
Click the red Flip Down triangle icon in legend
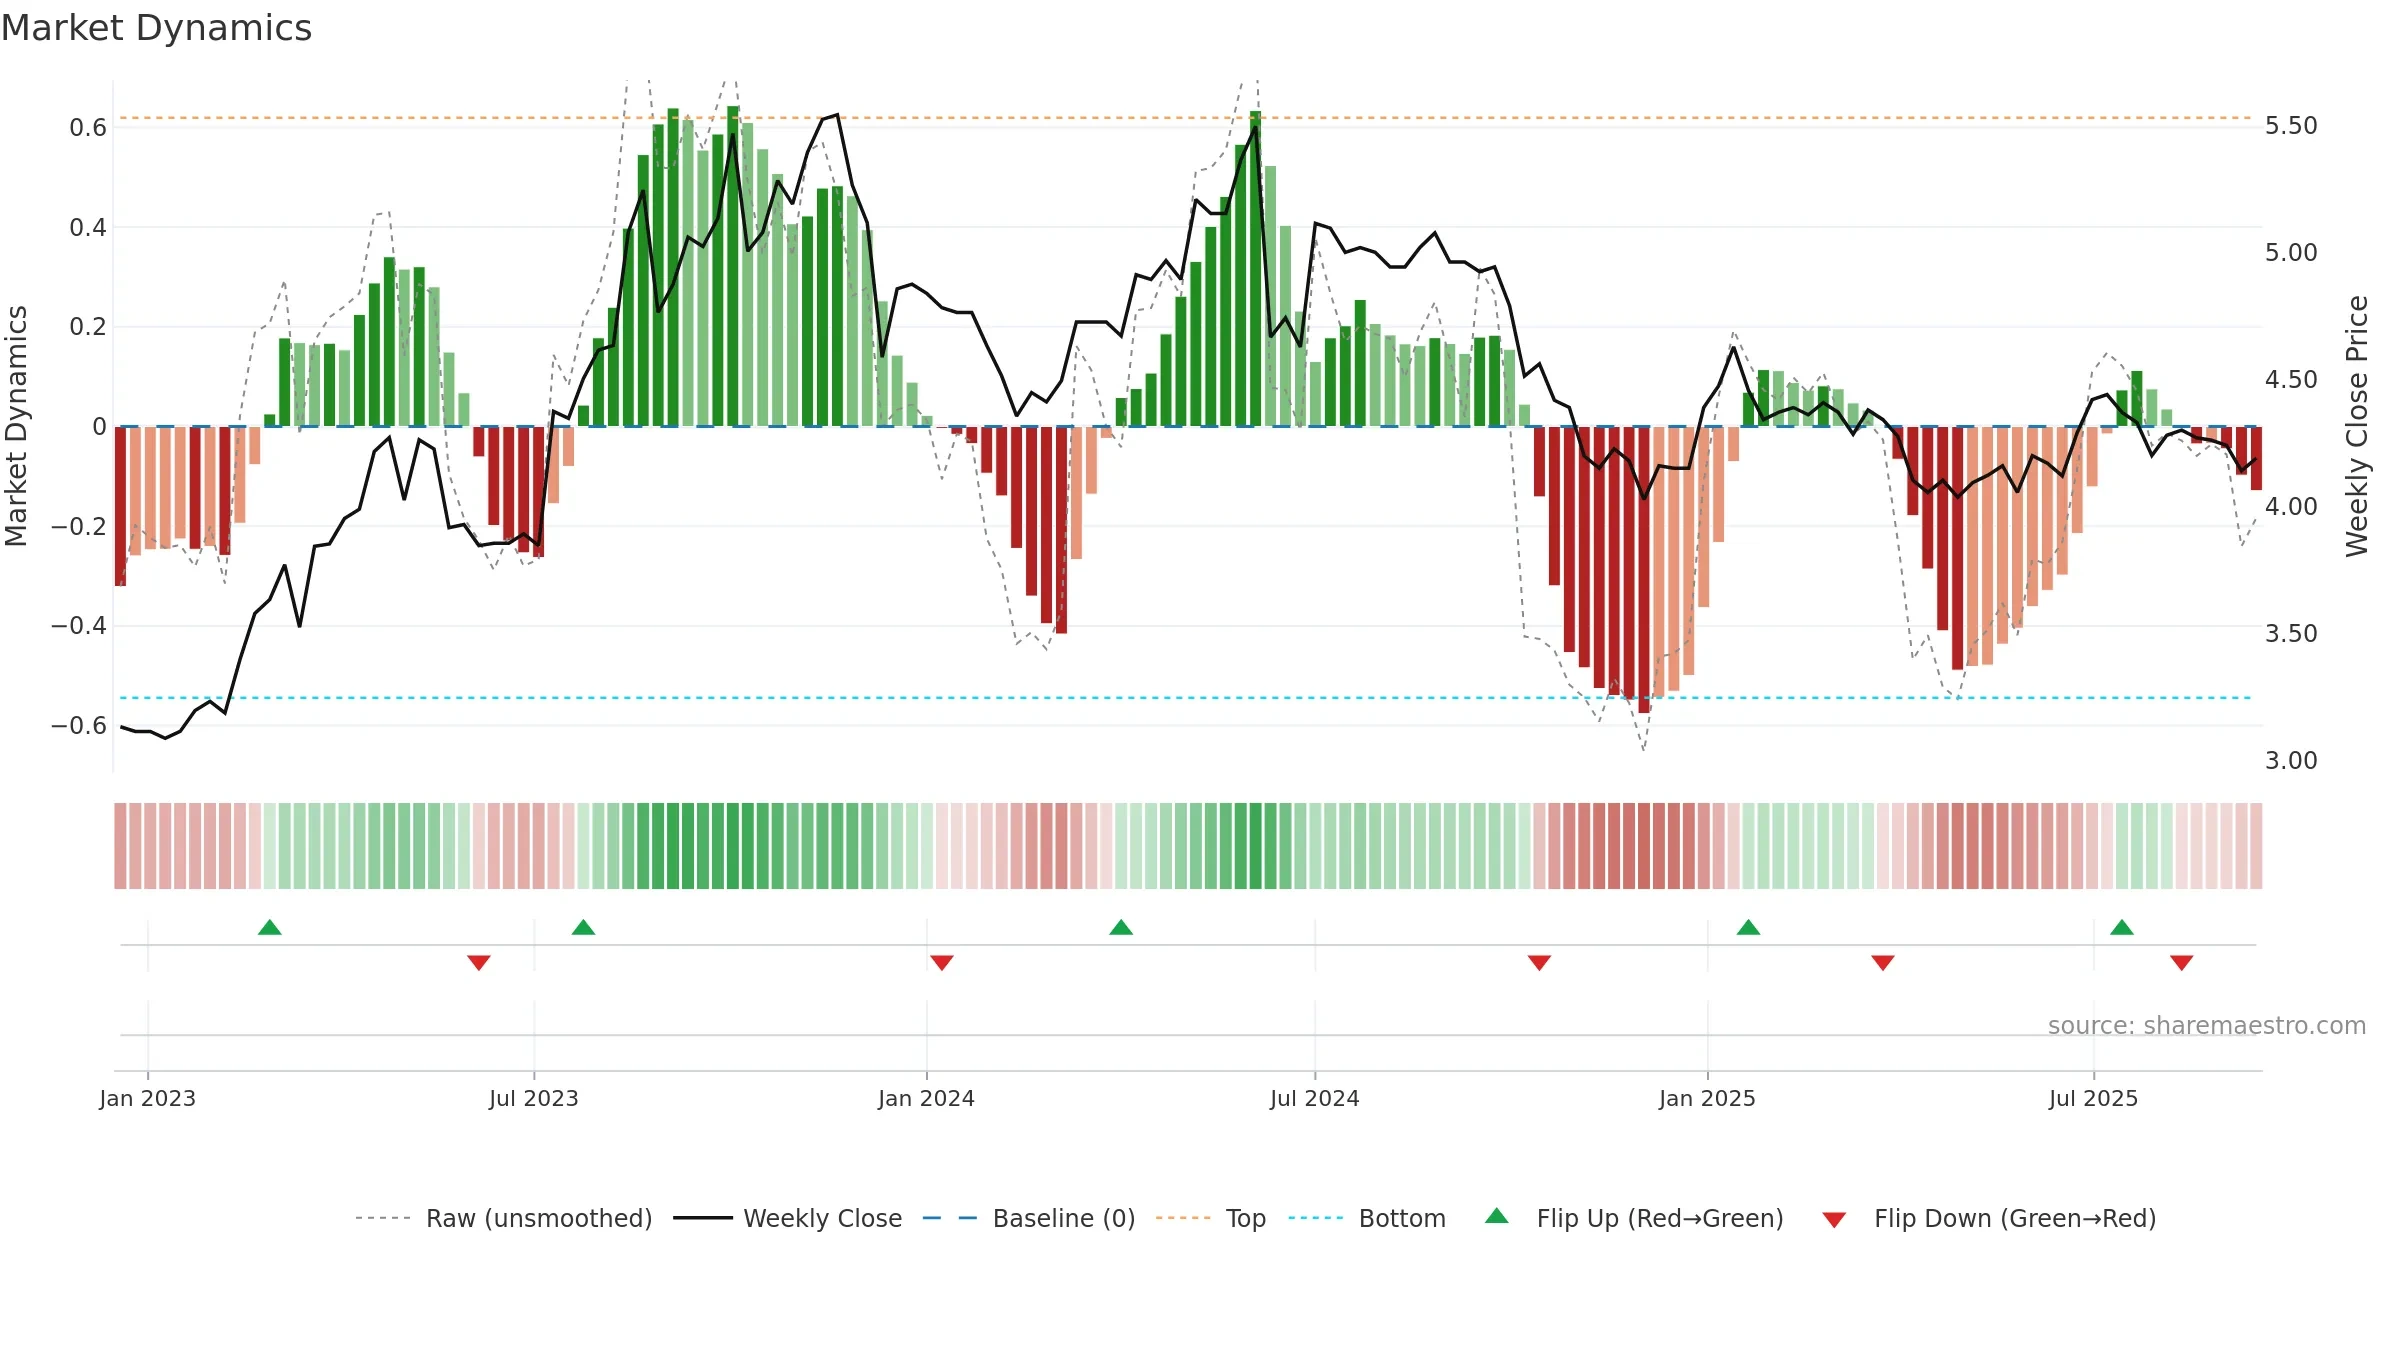pyautogui.click(x=1834, y=1220)
